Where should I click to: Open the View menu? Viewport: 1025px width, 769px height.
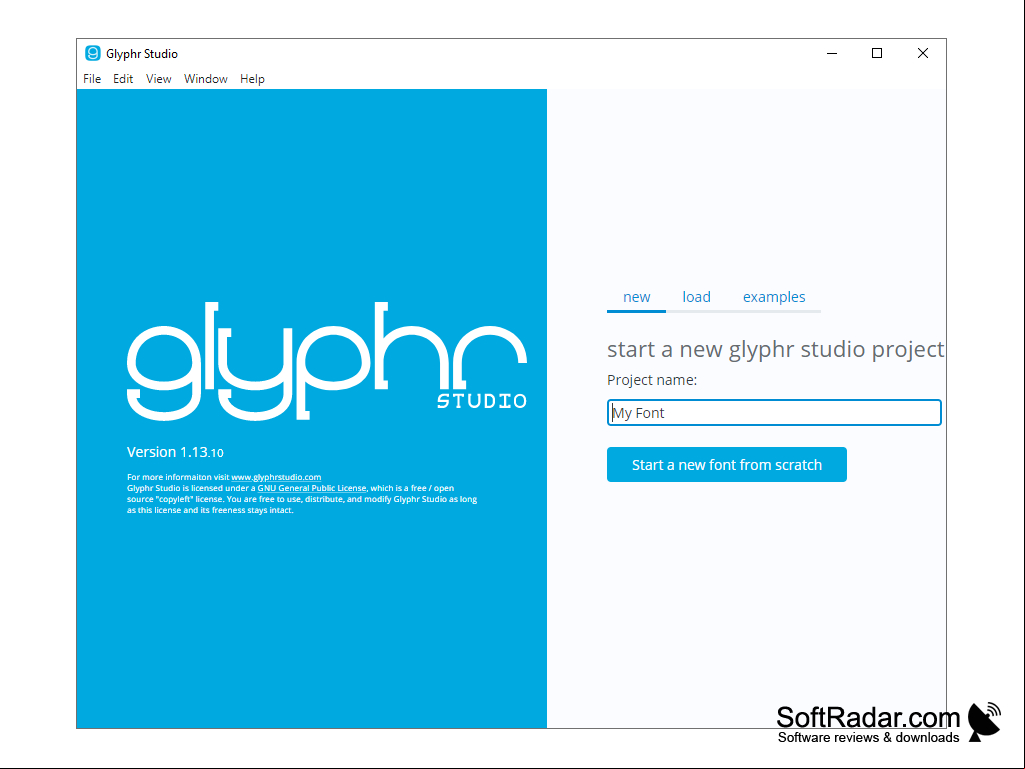pos(158,78)
